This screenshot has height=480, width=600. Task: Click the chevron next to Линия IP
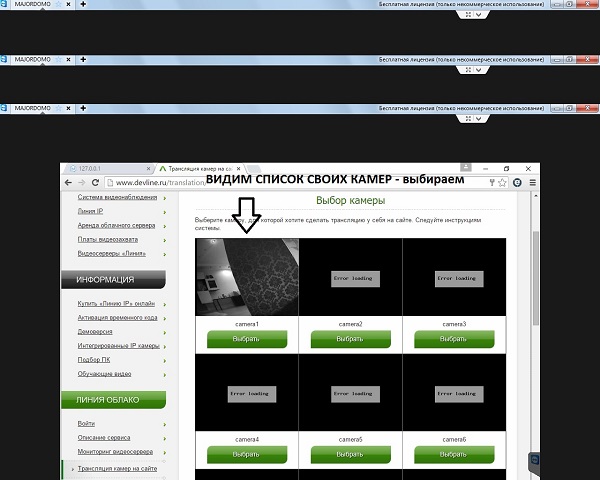point(165,212)
